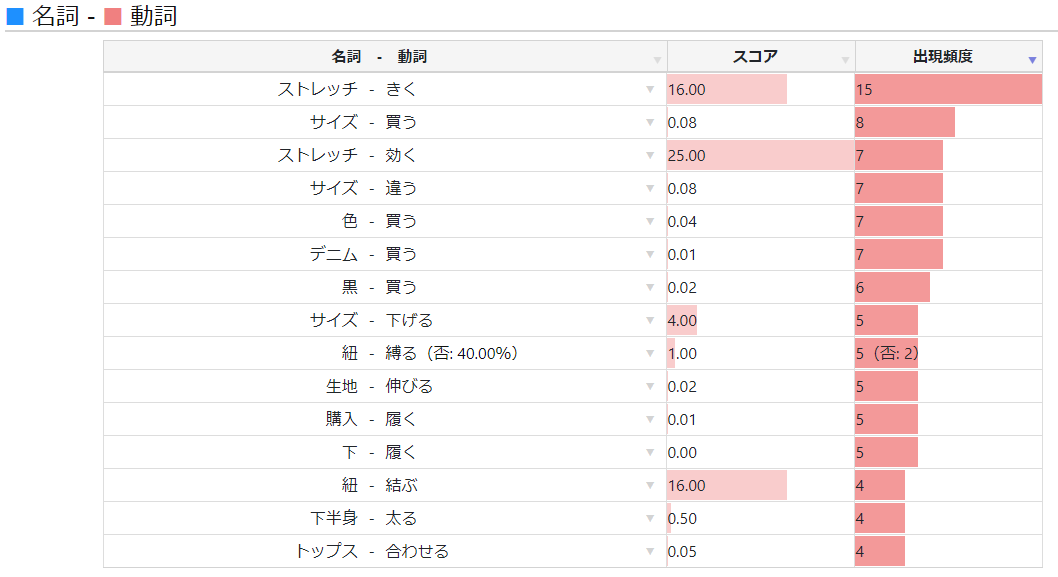
Task: Click the frequency bar showing 15
Action: tap(948, 89)
